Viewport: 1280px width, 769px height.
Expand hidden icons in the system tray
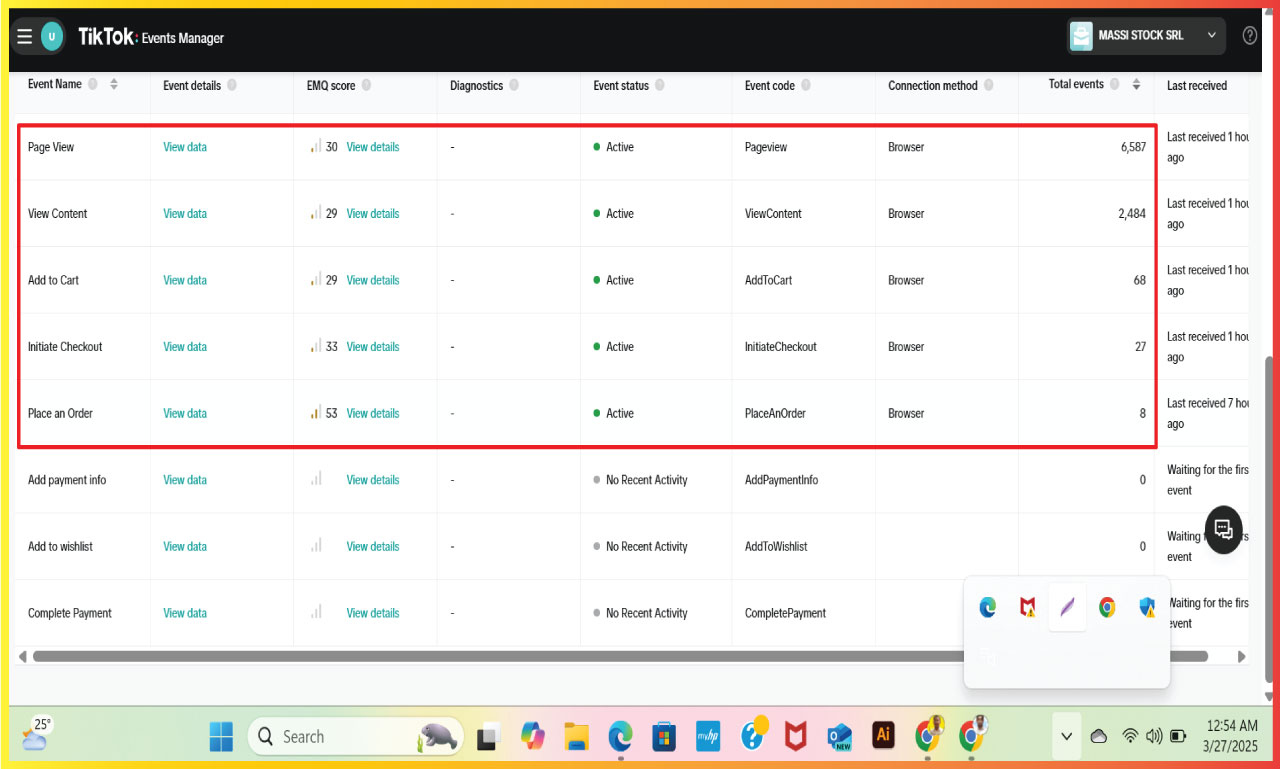[x=1065, y=735]
